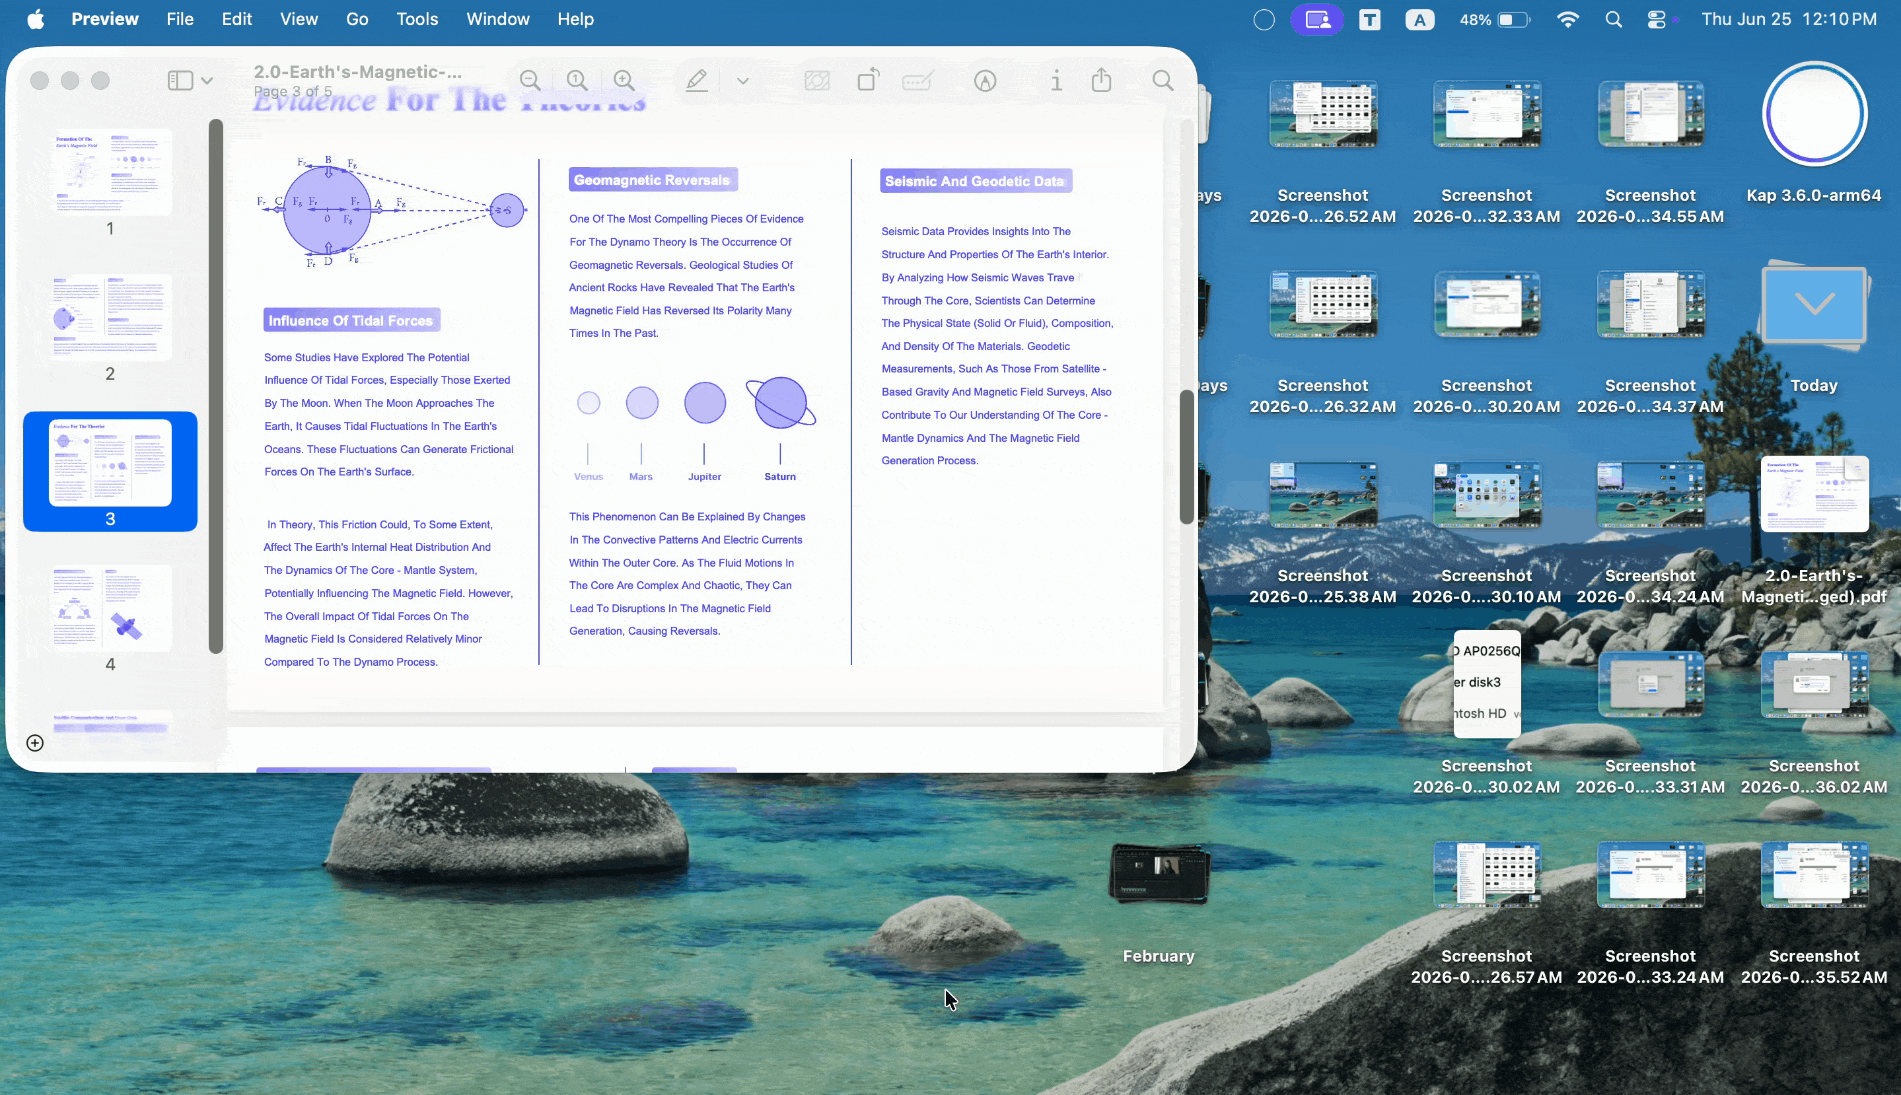This screenshot has height=1095, width=1901.
Task: Open the Apple menu
Action: pos(35,19)
